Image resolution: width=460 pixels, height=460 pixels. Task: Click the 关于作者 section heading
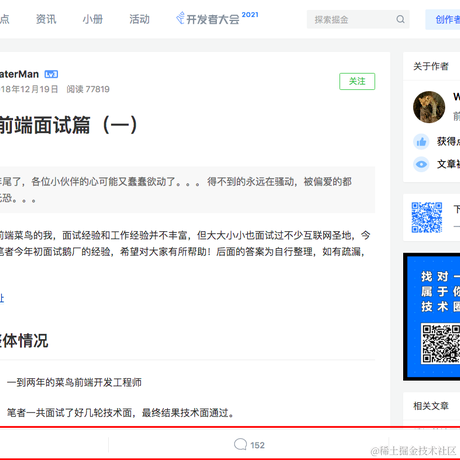431,66
